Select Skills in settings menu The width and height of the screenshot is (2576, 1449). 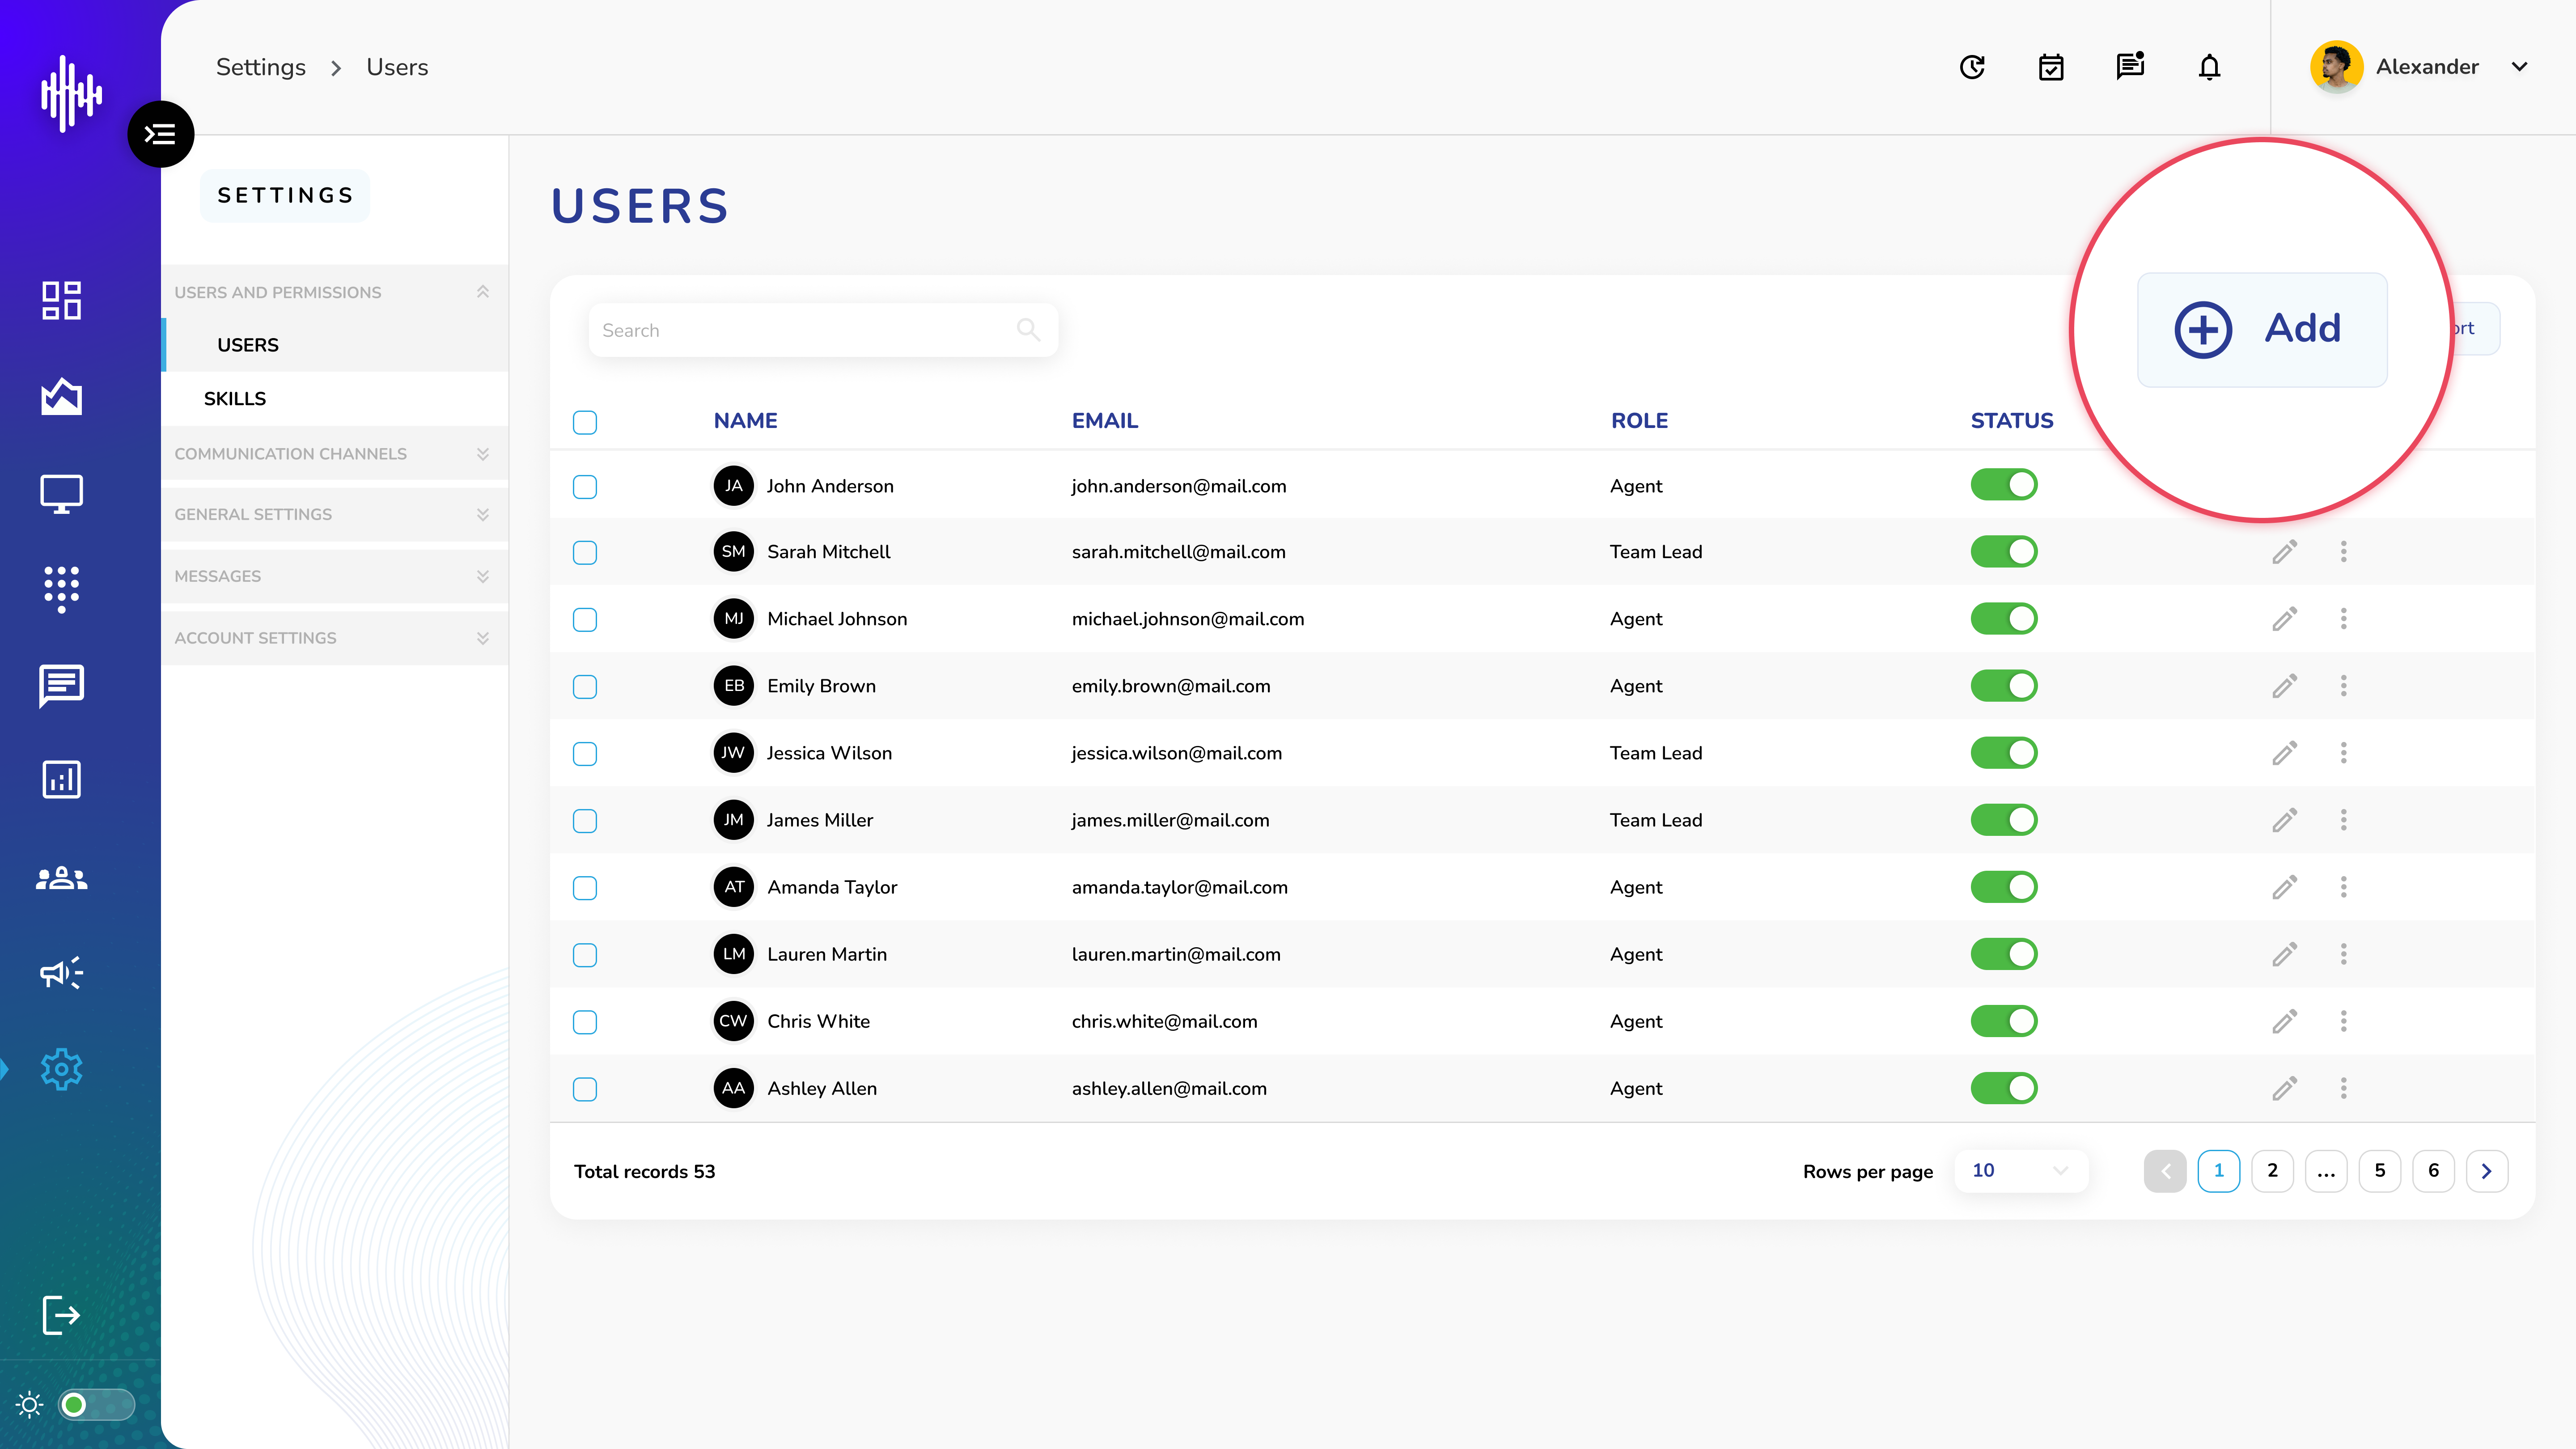point(335,398)
